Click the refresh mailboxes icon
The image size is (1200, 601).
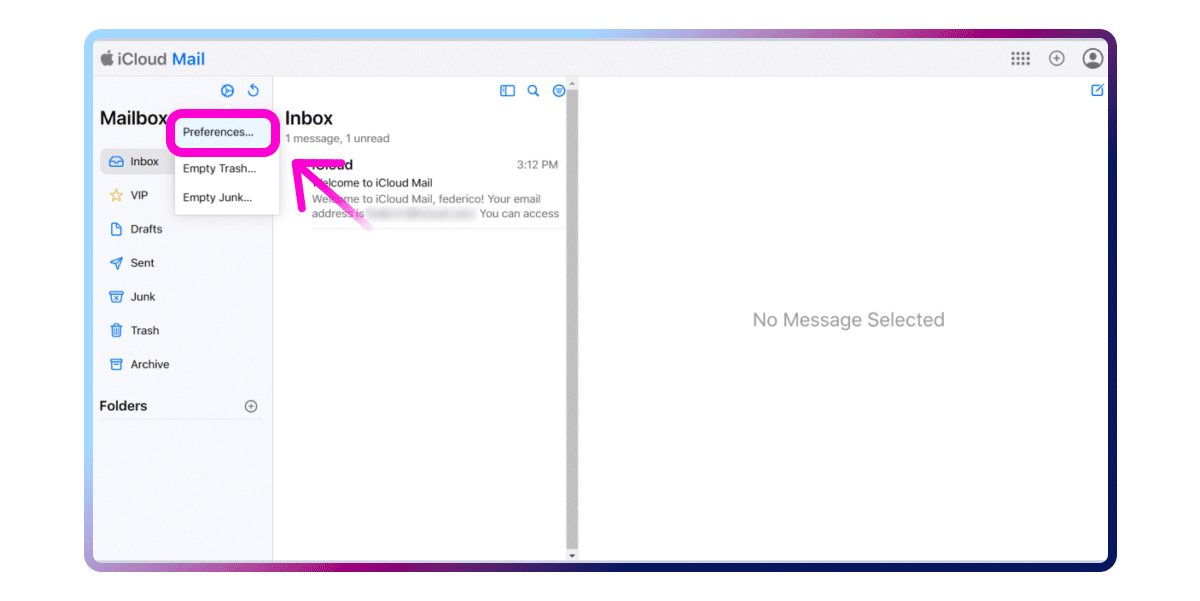coord(253,90)
